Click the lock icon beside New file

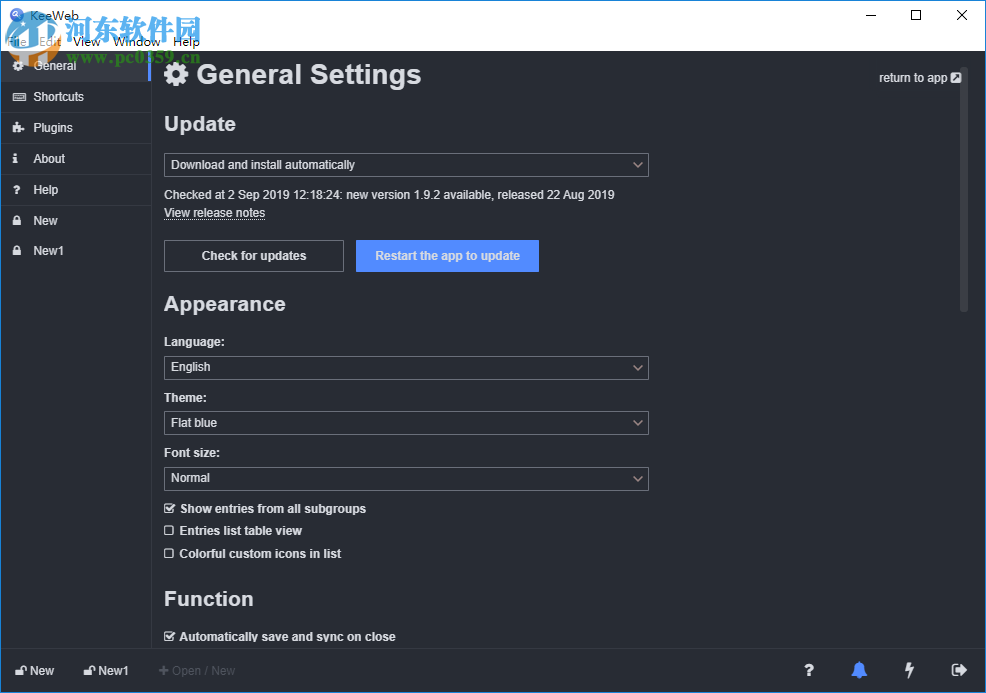(x=17, y=220)
